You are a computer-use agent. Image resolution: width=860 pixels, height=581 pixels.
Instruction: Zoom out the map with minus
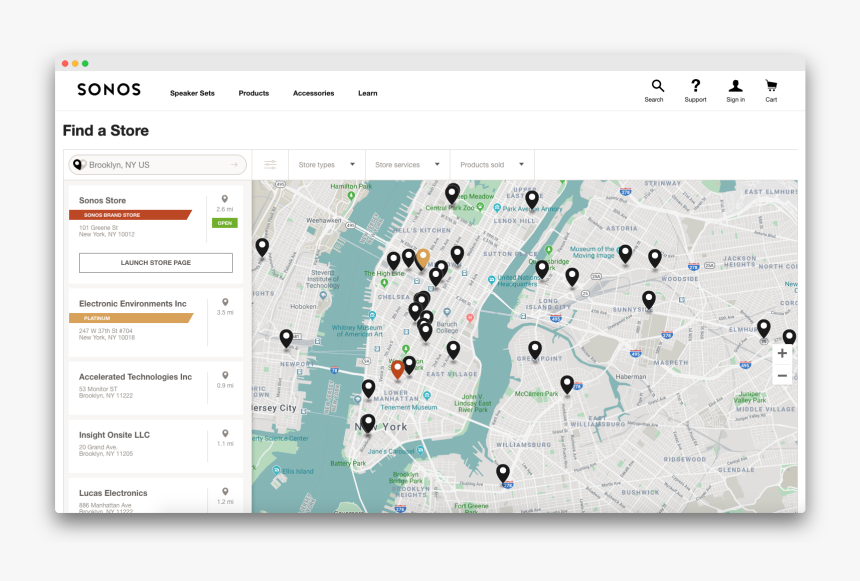(x=782, y=376)
